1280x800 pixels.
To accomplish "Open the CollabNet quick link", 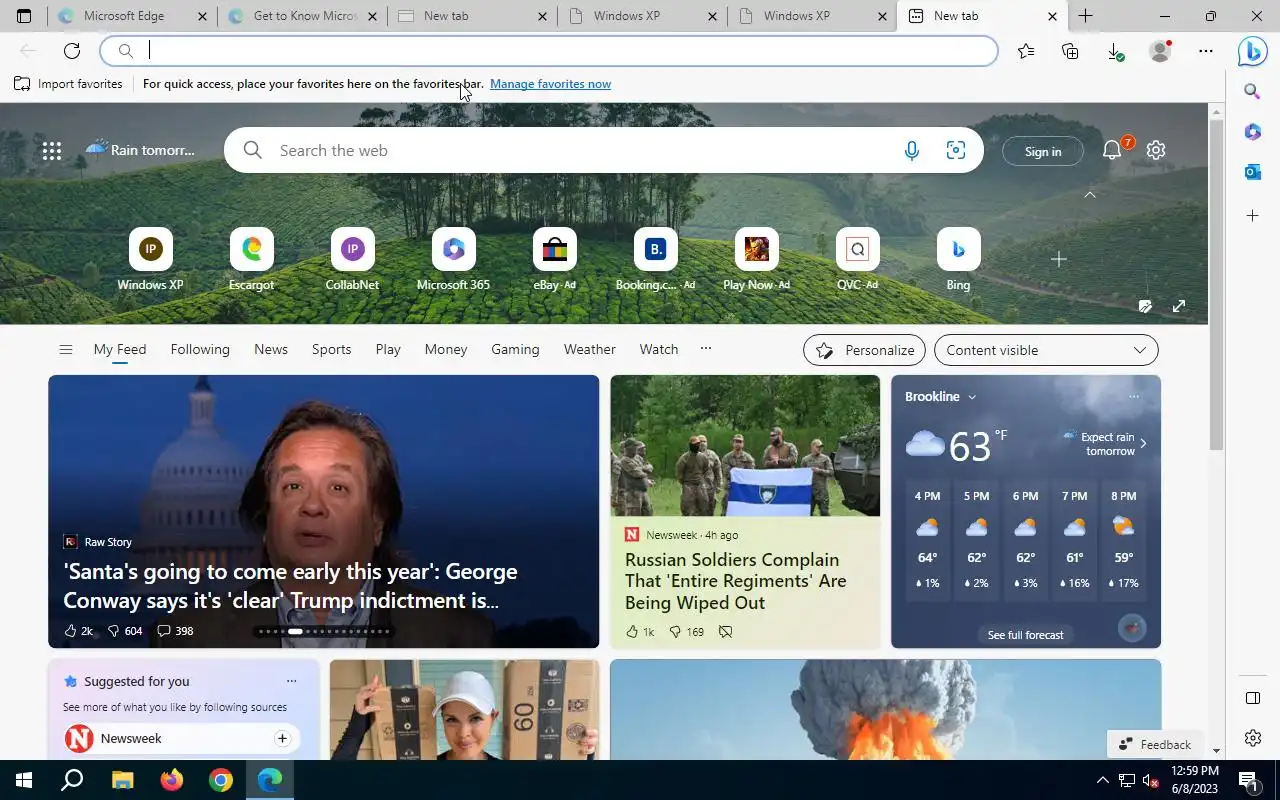I will click(352, 260).
